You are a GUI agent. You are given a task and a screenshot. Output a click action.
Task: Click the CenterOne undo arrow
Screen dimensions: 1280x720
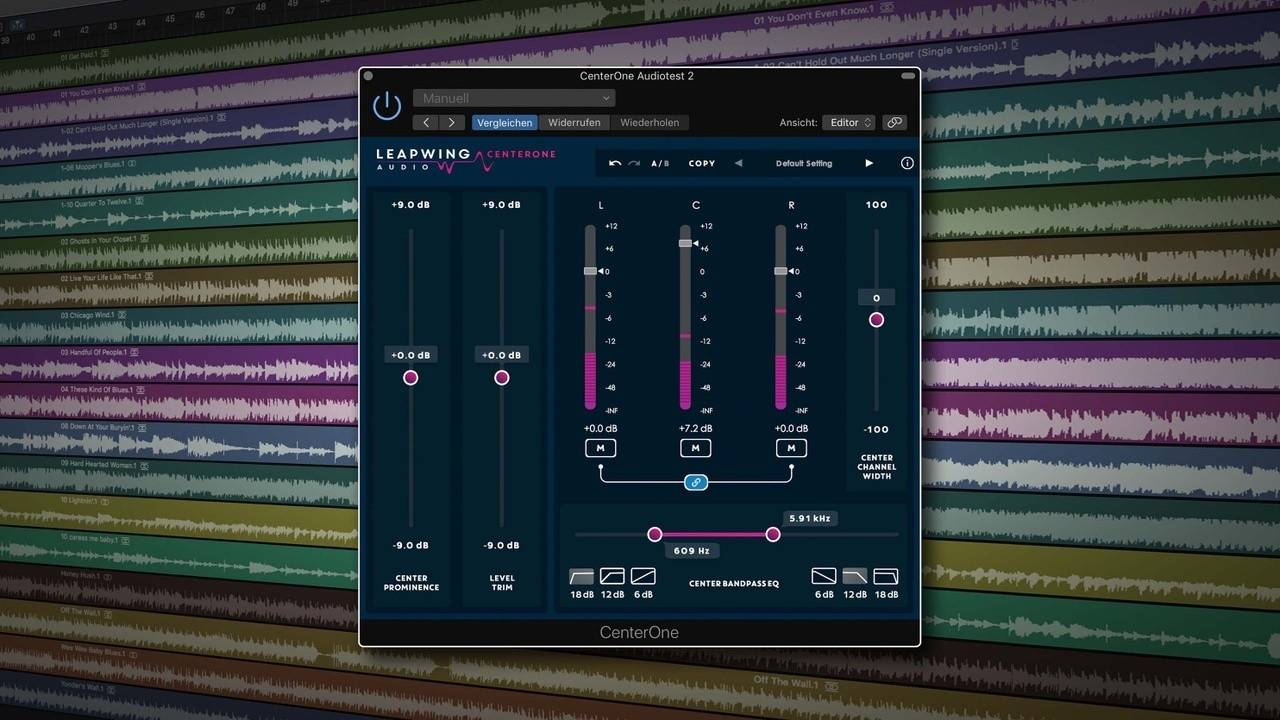[x=615, y=163]
